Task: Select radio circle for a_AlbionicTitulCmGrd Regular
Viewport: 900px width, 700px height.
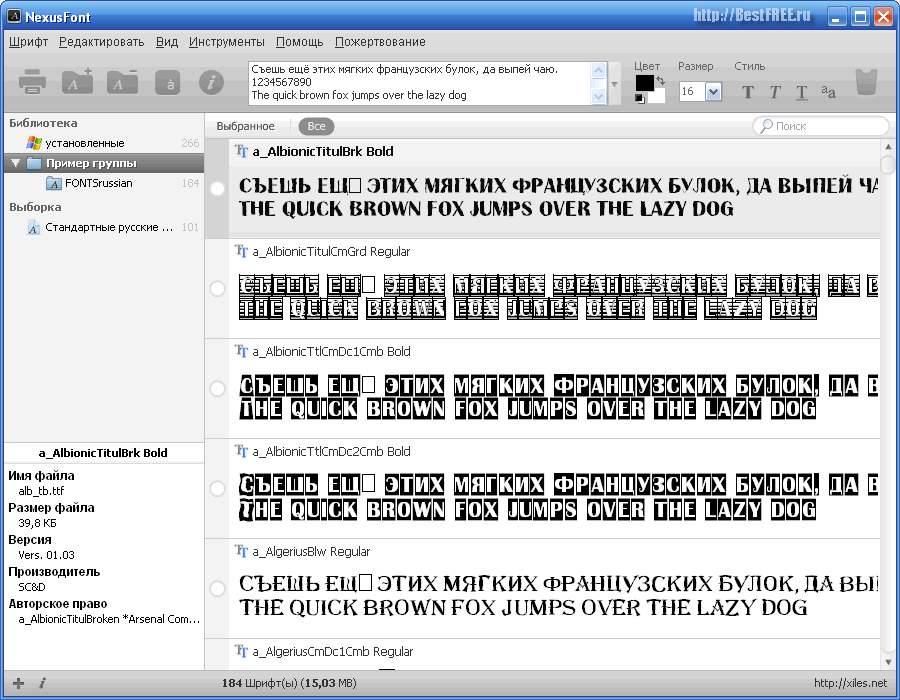Action: point(217,288)
